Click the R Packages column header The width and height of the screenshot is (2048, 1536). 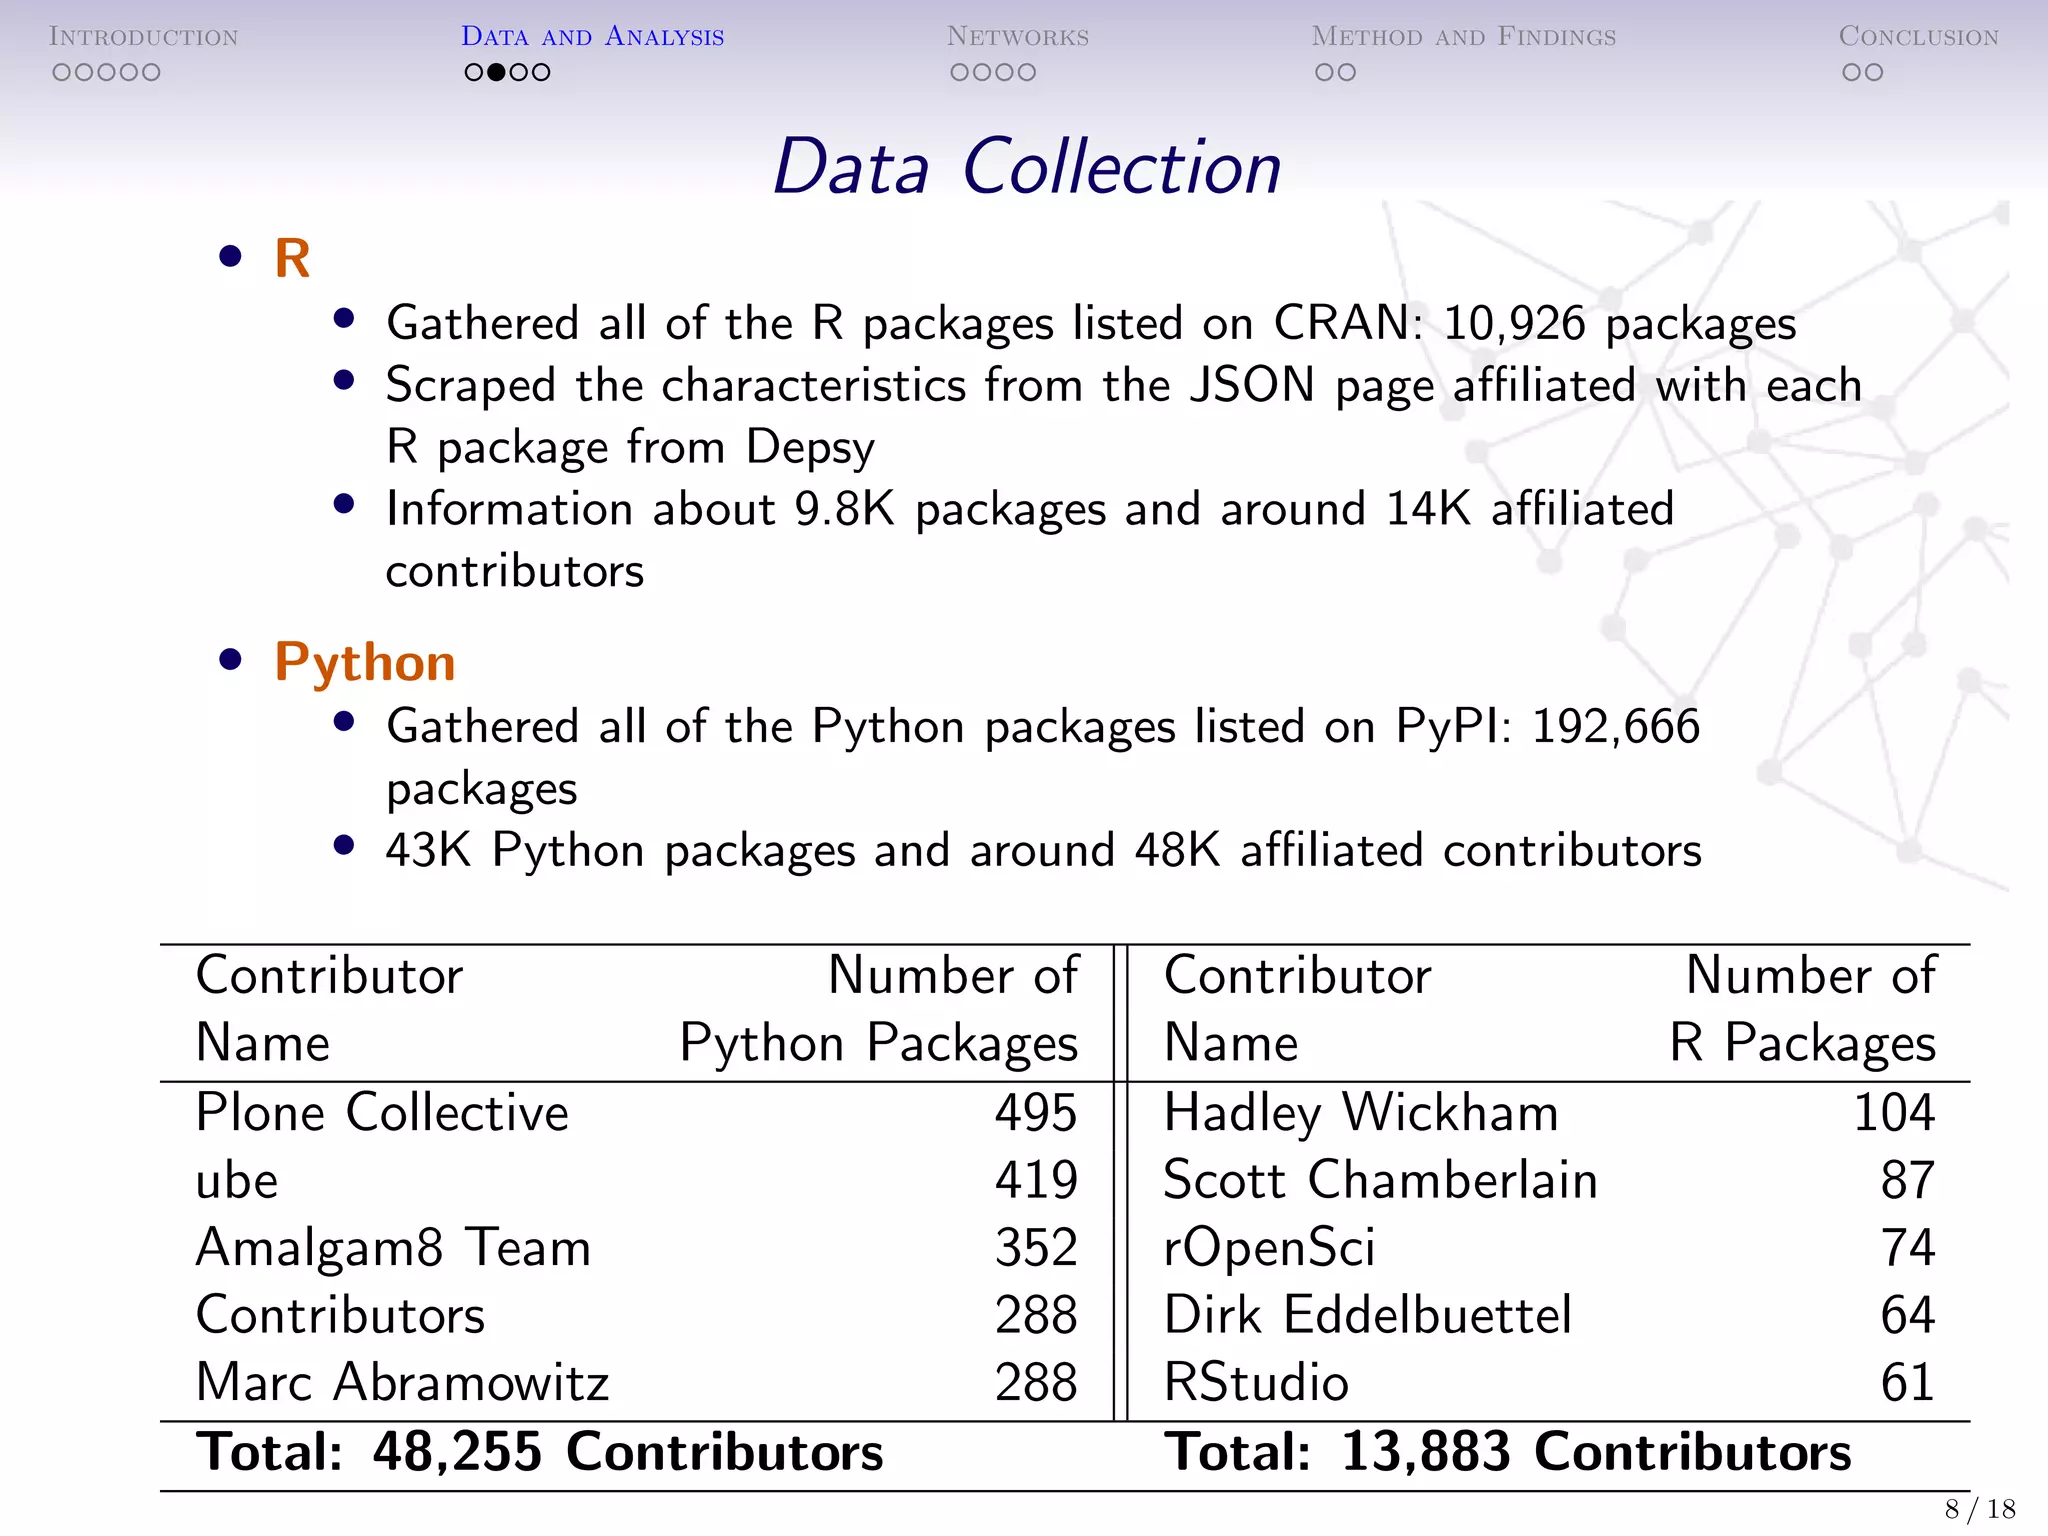point(1803,1010)
